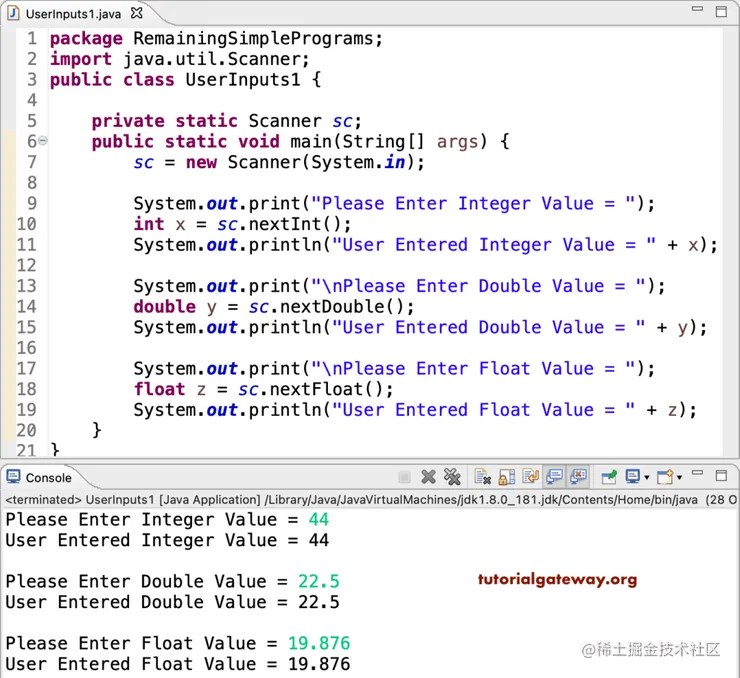
Task: Toggle show console on standard error change
Action: coord(578,477)
